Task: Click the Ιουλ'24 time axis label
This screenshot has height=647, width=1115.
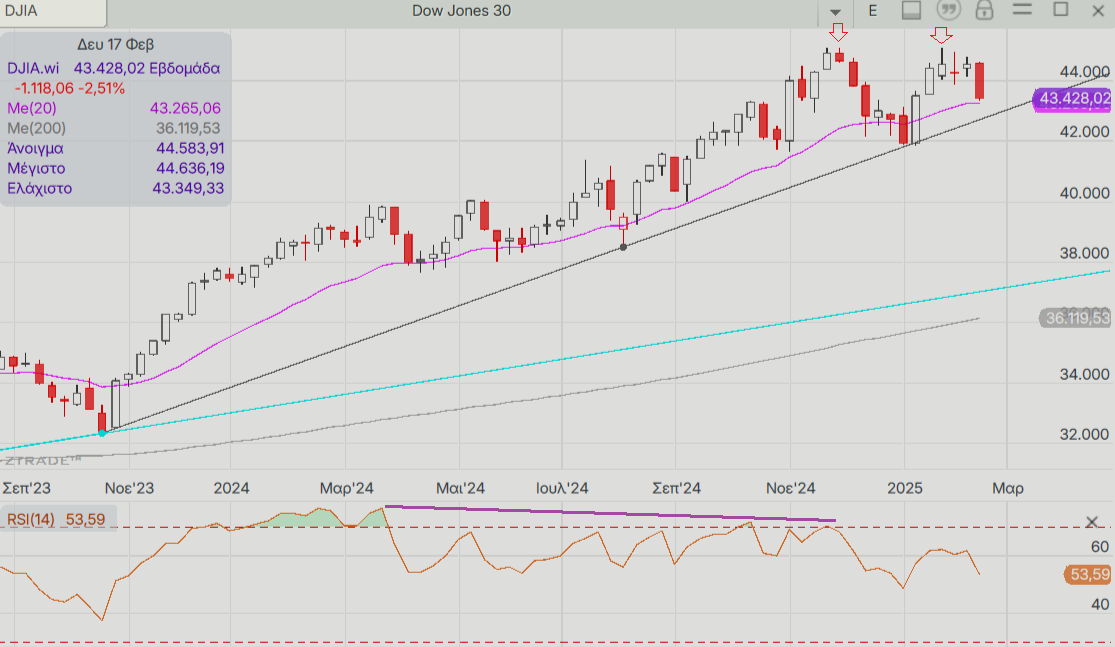Action: [562, 488]
